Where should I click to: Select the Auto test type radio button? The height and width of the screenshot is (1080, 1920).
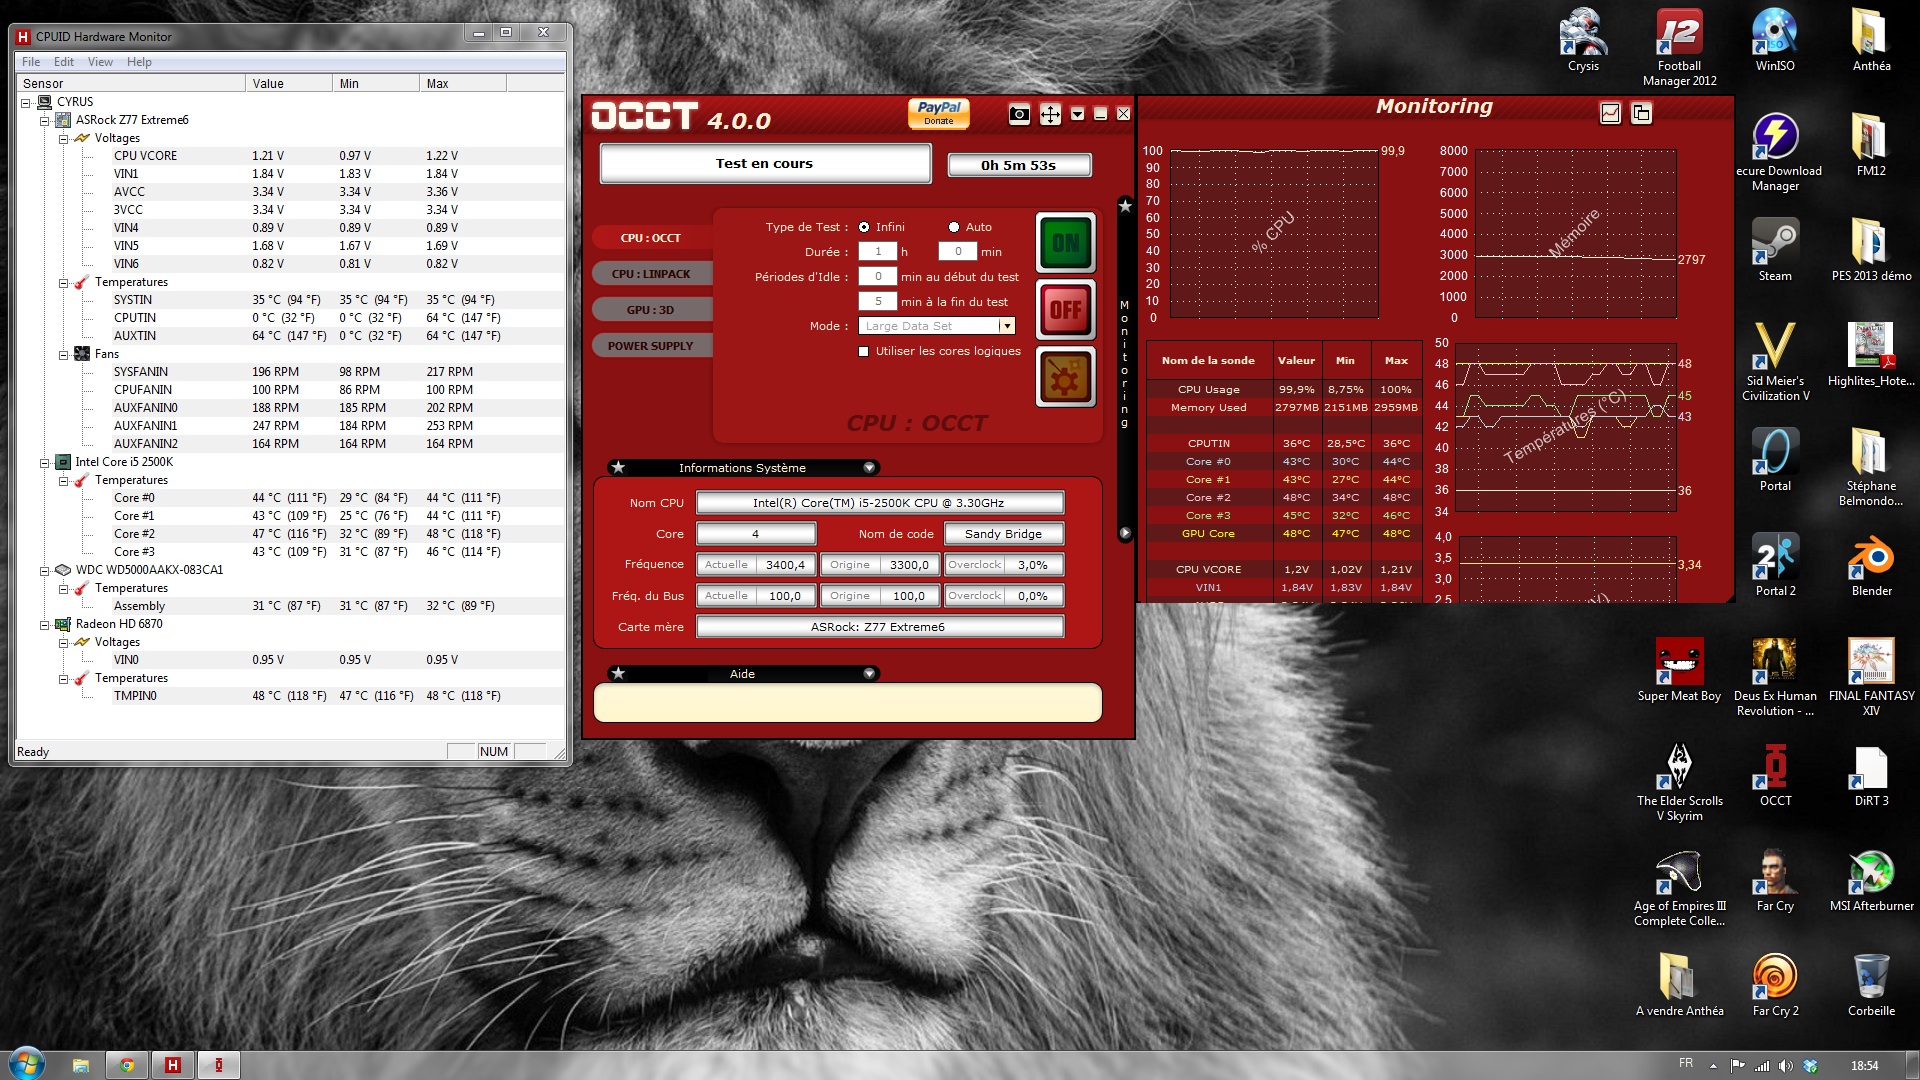coord(954,227)
